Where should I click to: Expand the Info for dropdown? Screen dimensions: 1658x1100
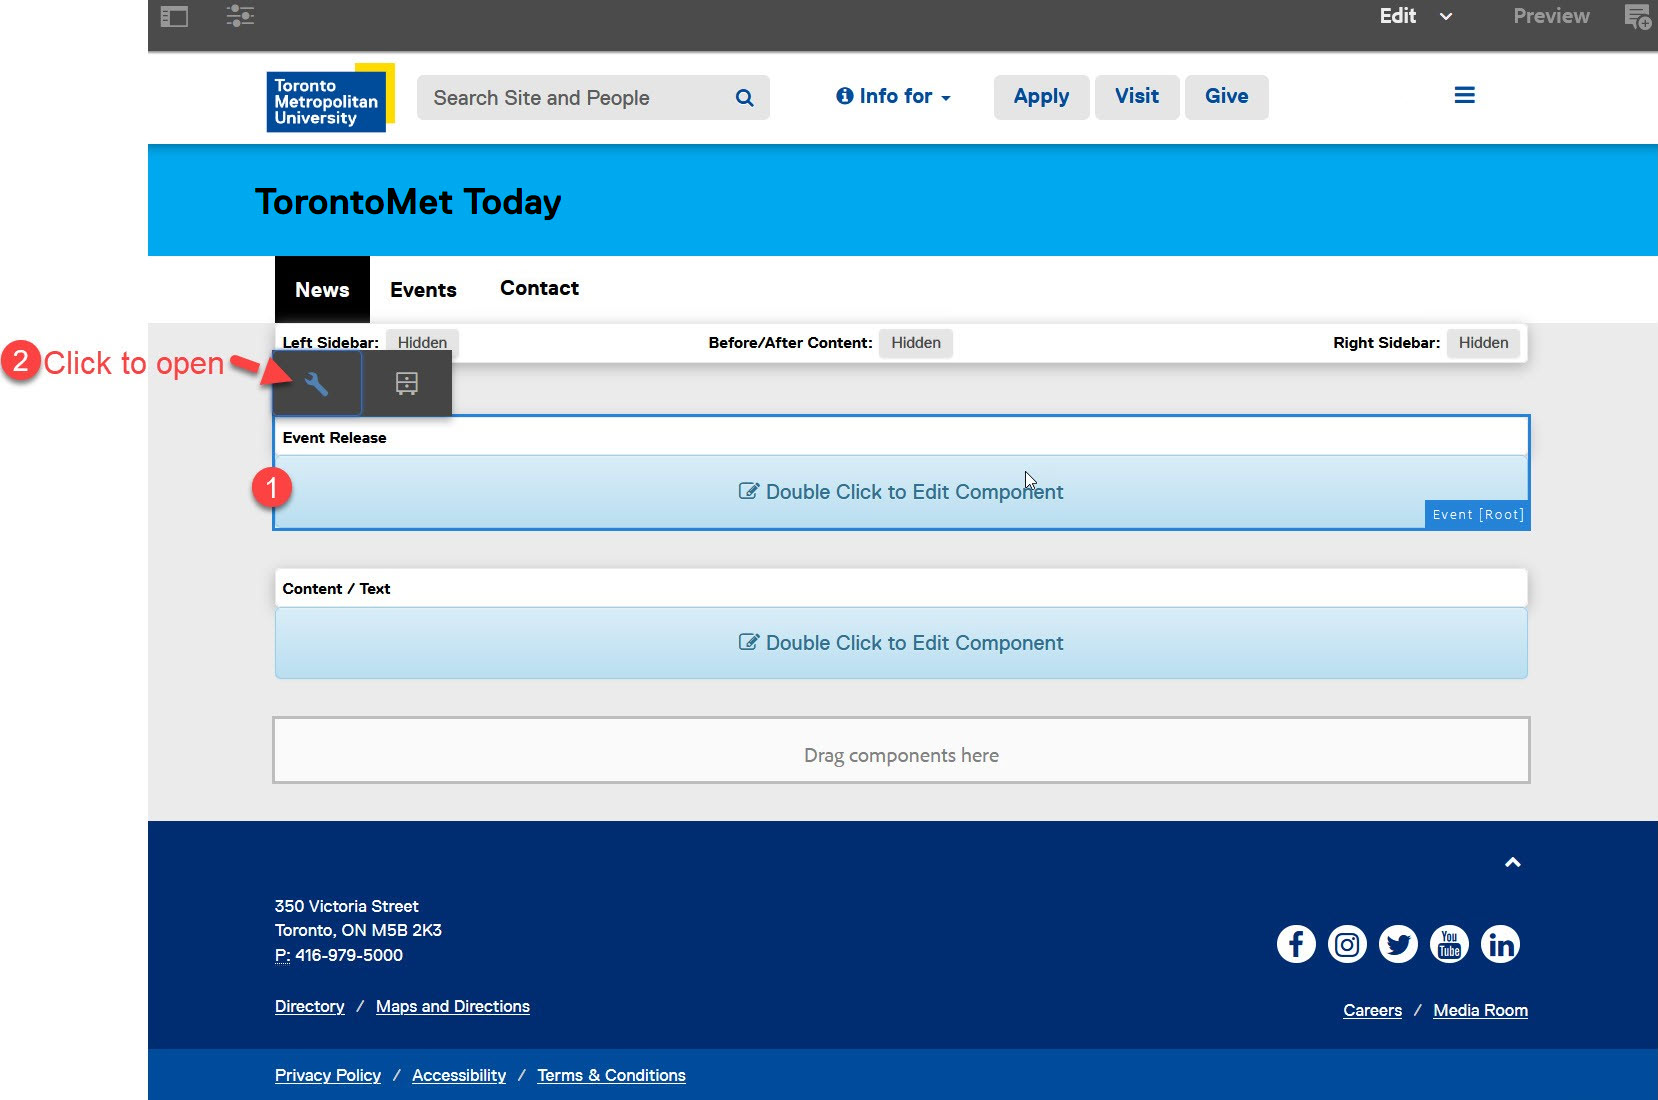(893, 96)
